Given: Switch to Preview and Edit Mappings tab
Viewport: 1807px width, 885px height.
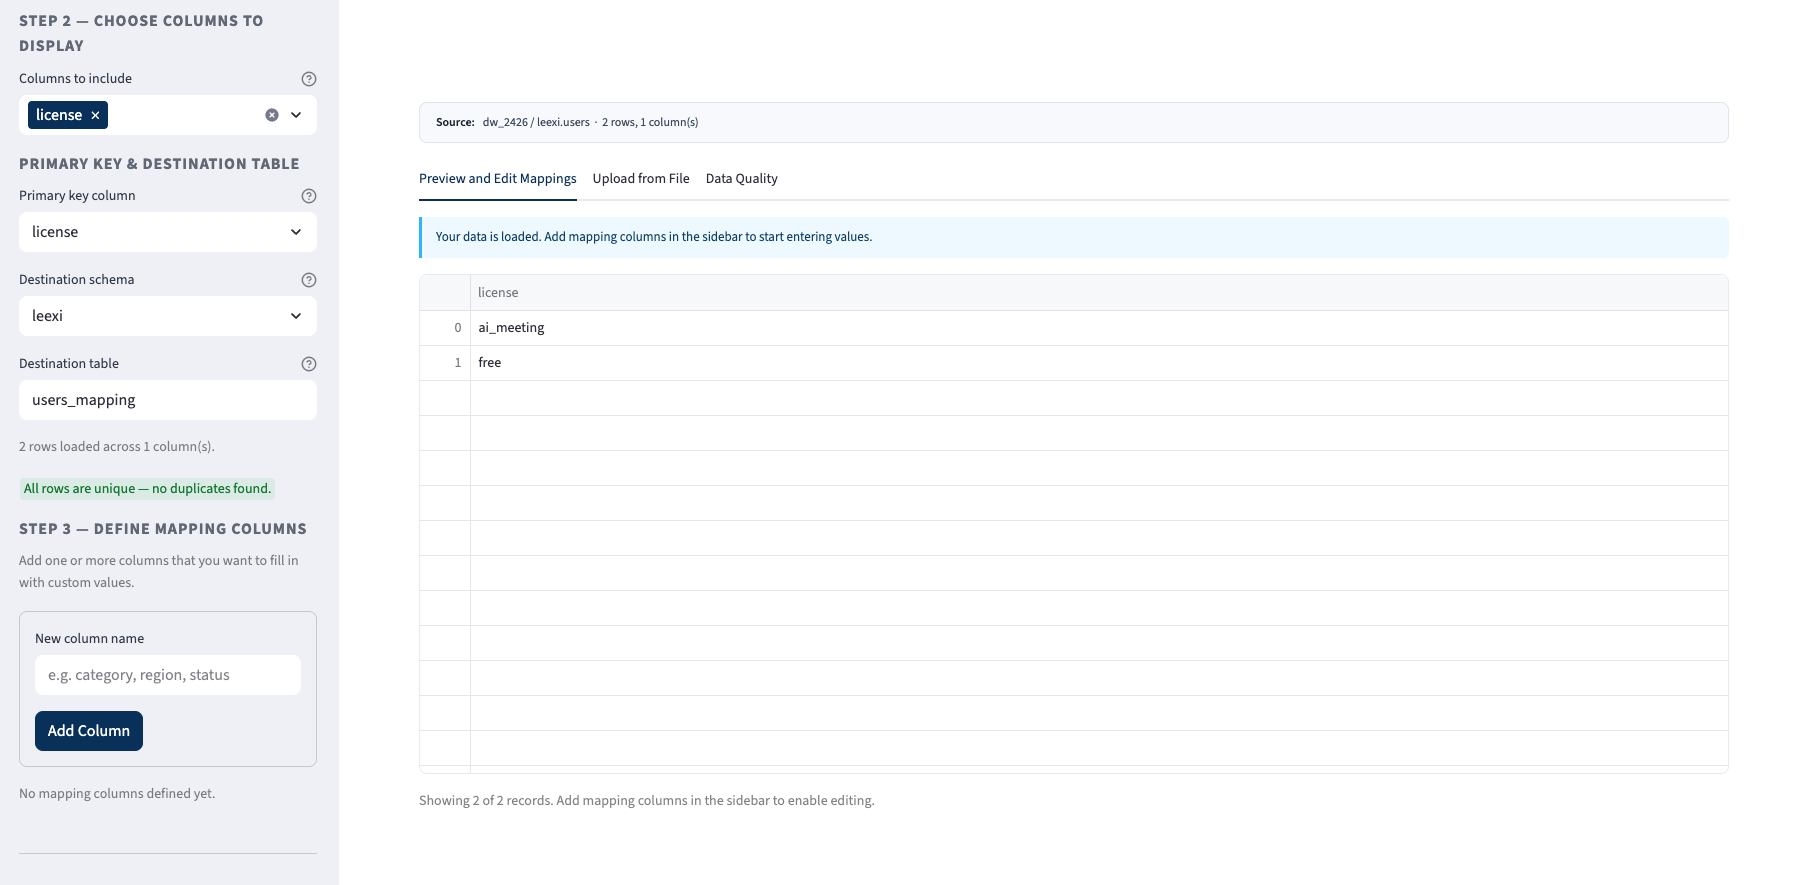Looking at the screenshot, I should [x=498, y=179].
